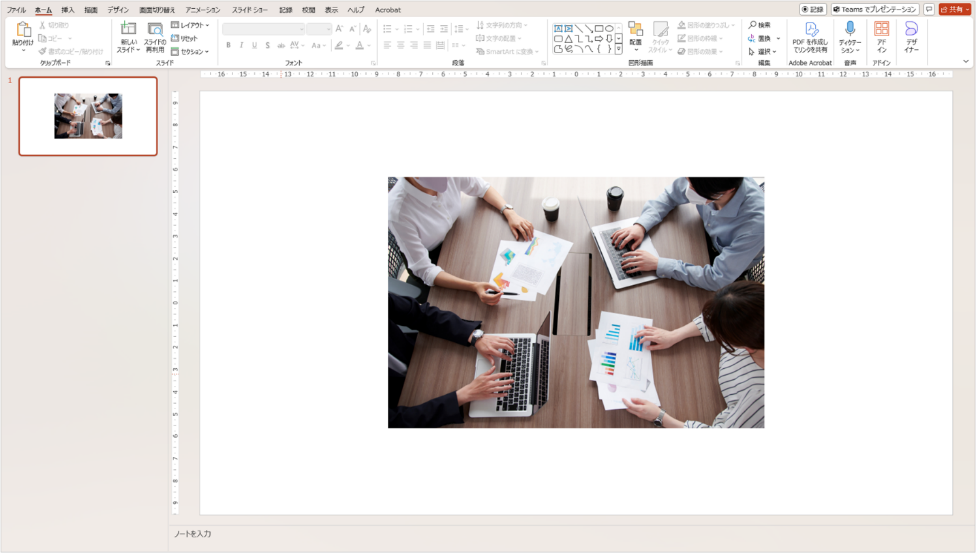
Task: Expand the shapes gallery More arrow
Action: pos(618,49)
